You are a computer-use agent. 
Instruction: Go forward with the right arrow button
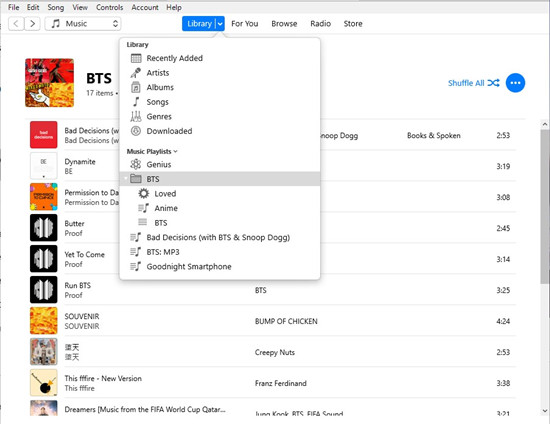coord(32,24)
